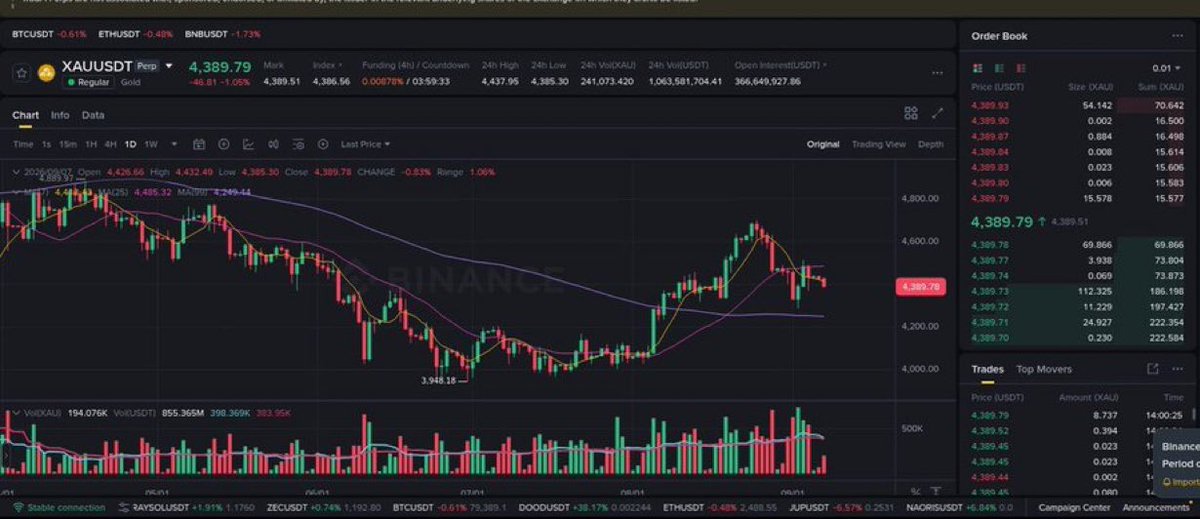Open the Last Price dropdown
The width and height of the screenshot is (1200, 519).
(365, 144)
